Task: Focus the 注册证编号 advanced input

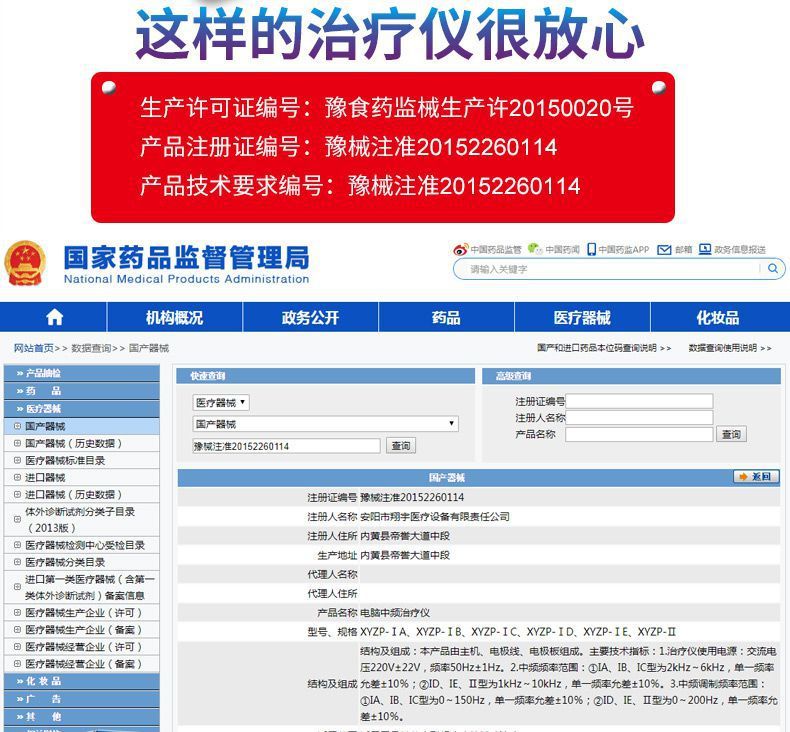Action: tap(639, 401)
